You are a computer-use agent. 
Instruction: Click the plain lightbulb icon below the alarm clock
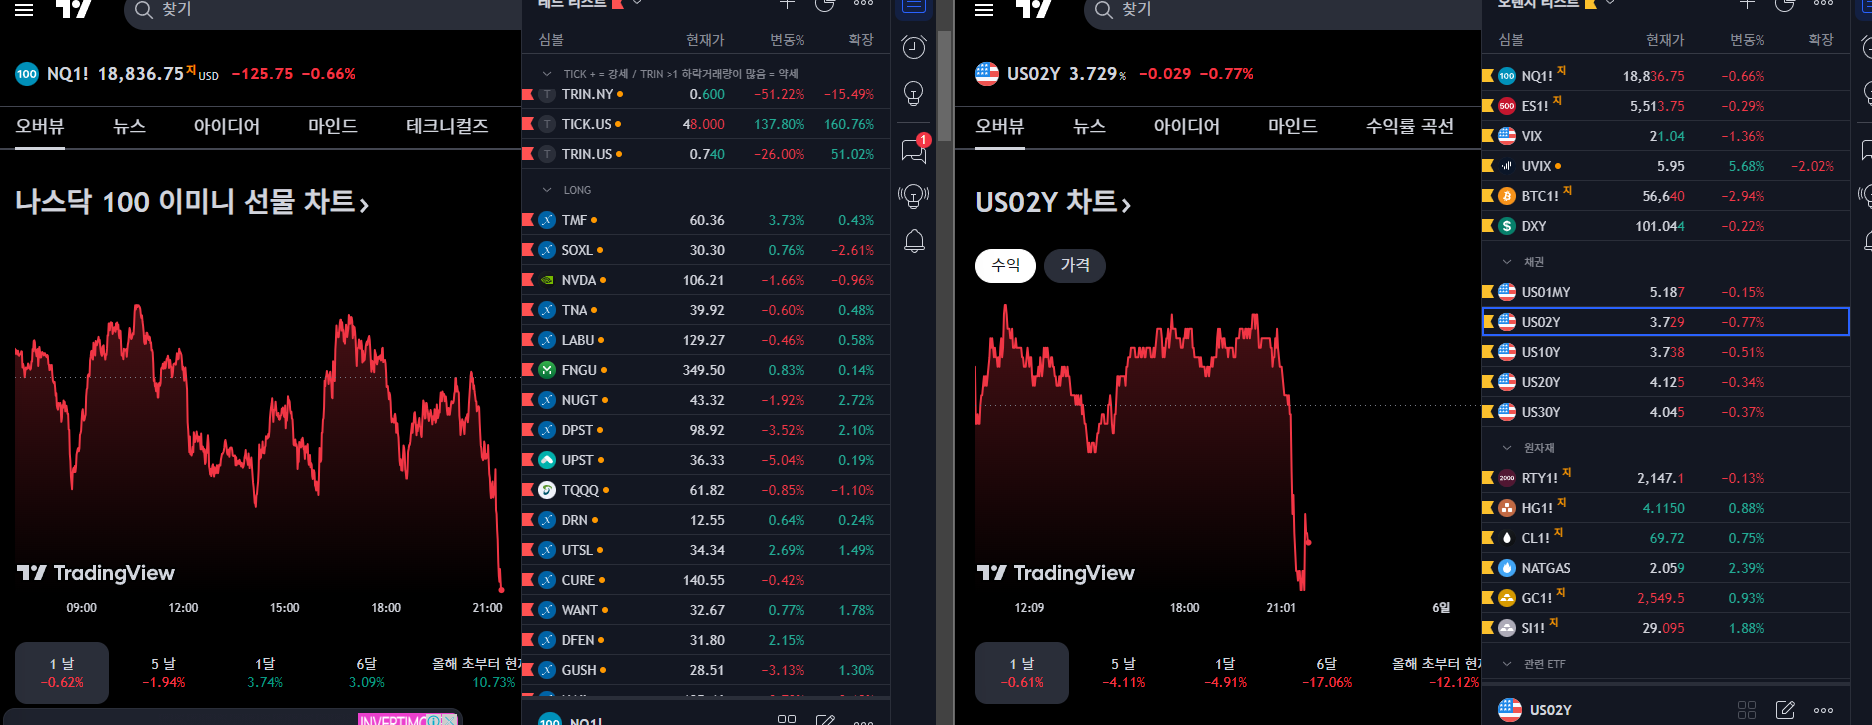tap(913, 94)
